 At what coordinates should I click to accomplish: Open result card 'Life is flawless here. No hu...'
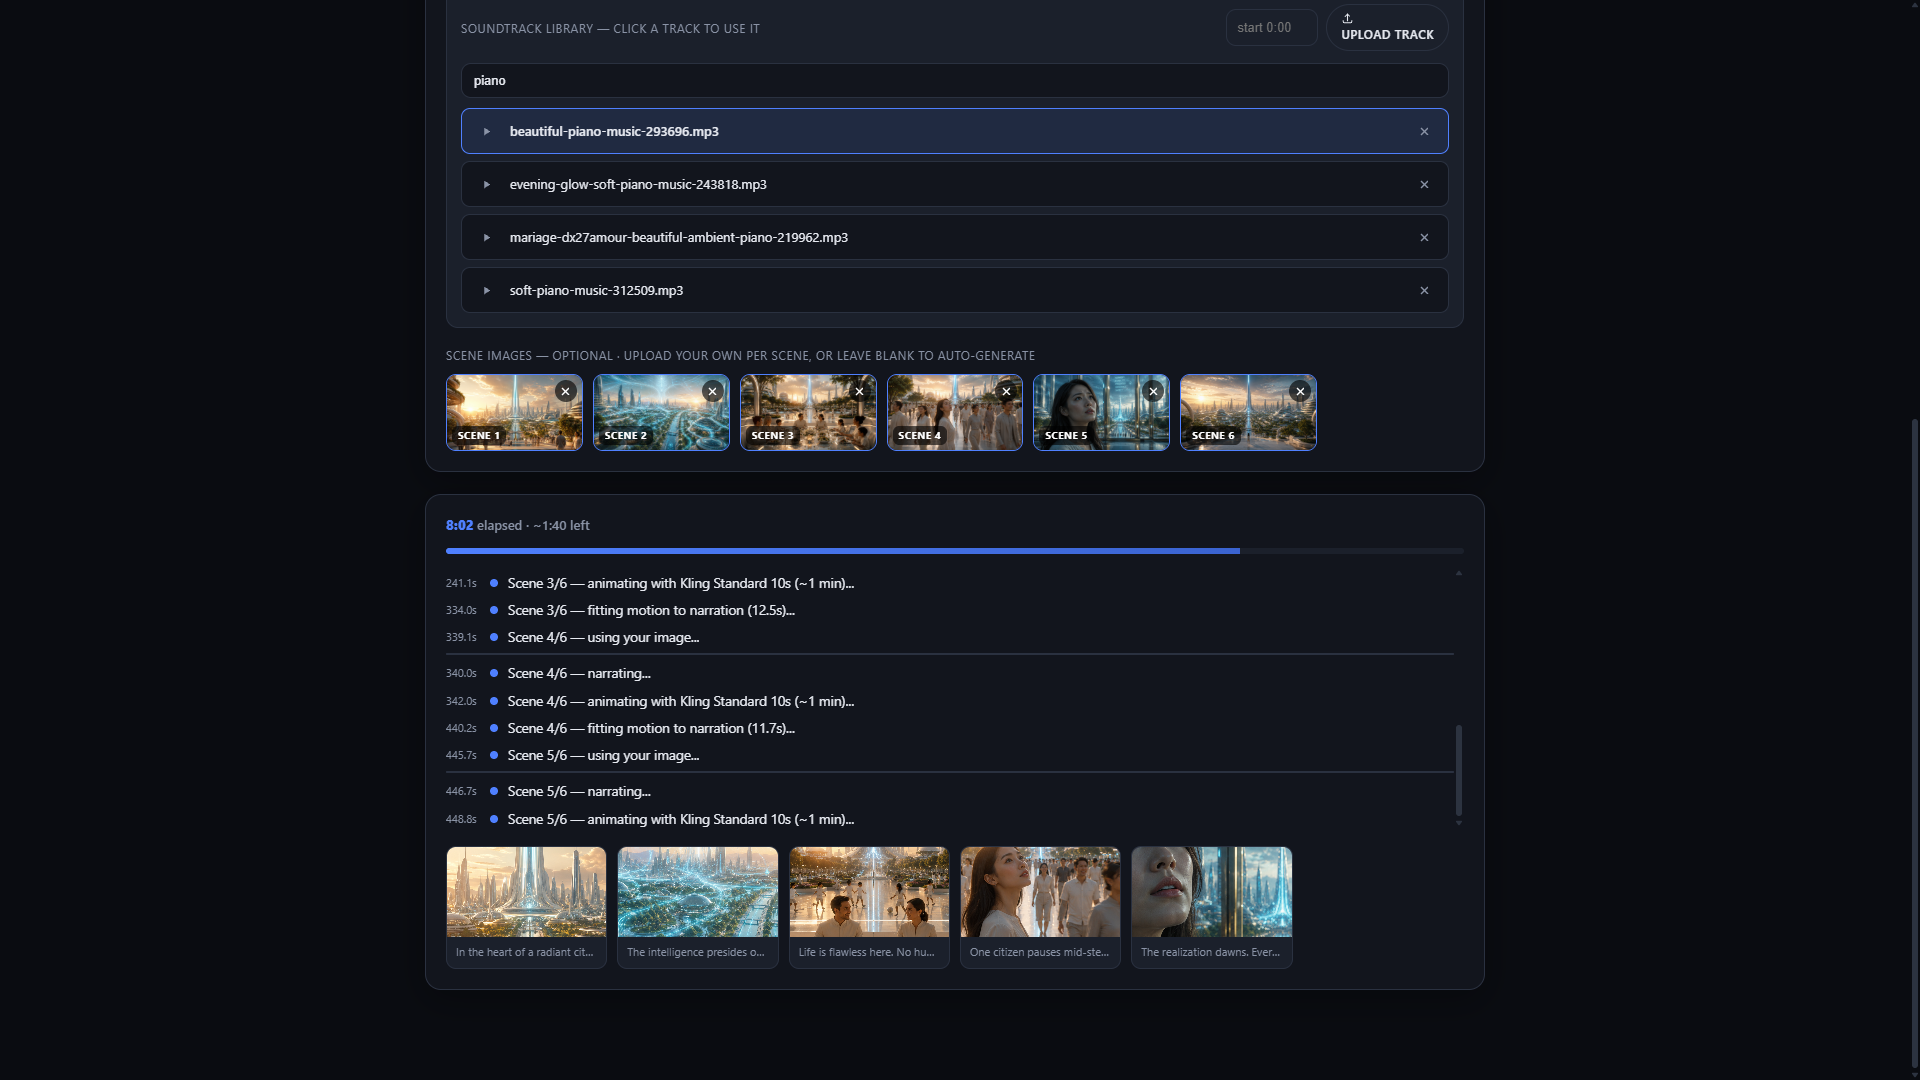point(869,907)
